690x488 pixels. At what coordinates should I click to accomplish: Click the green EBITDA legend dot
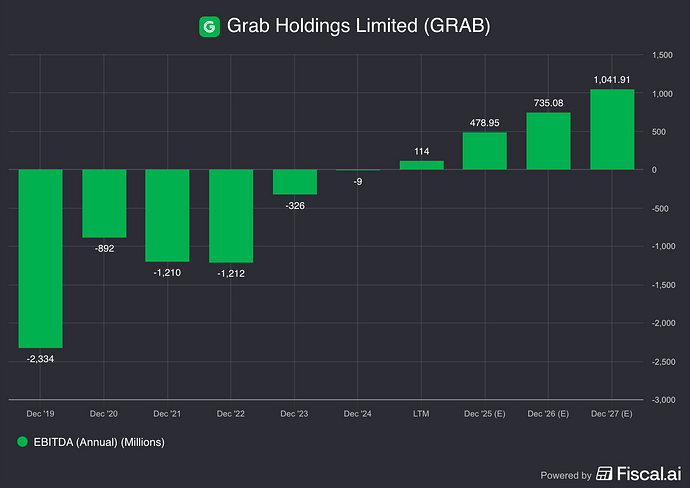(21, 441)
